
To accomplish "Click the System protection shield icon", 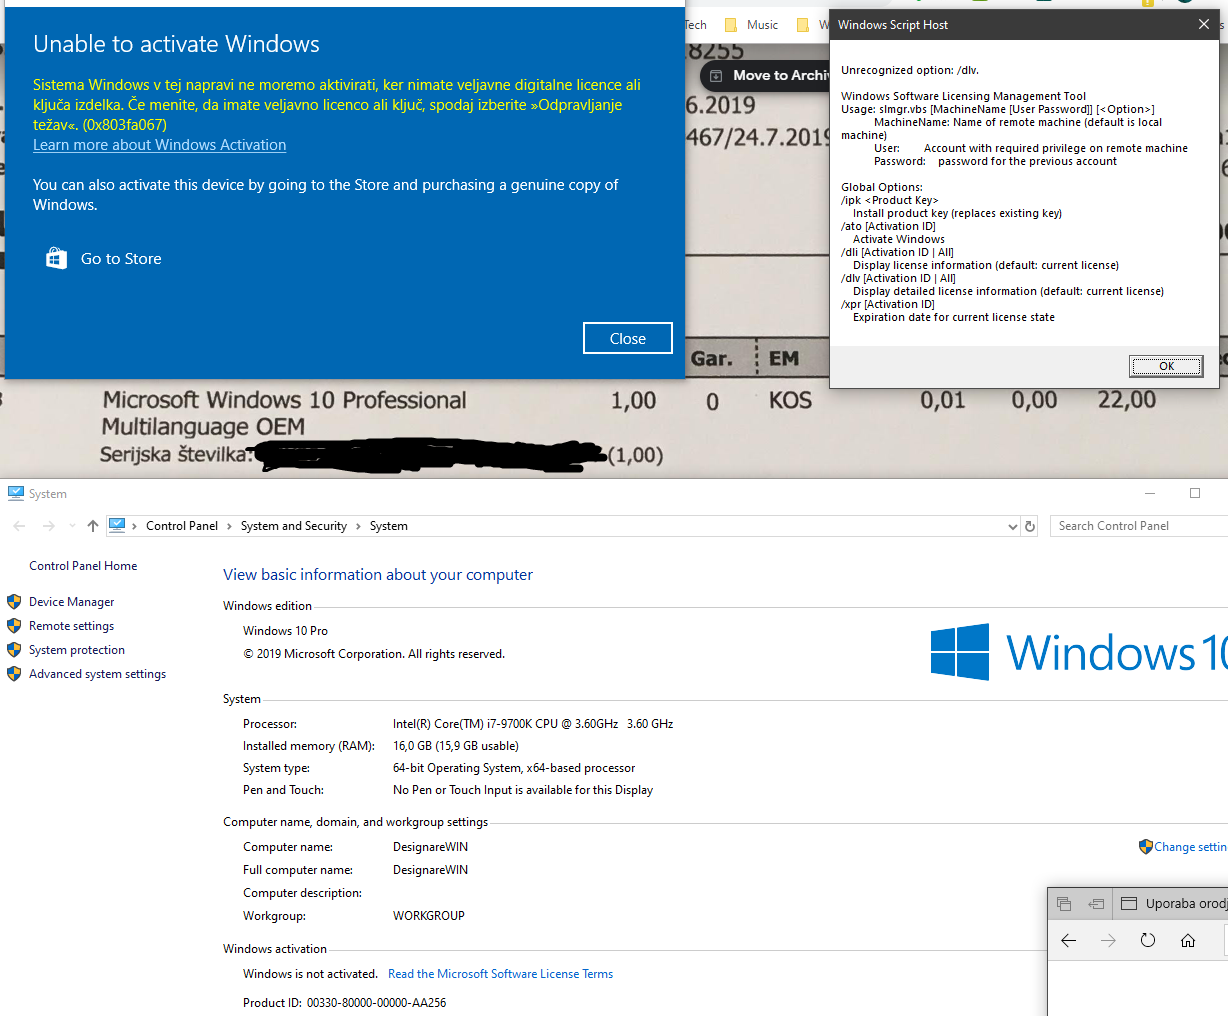I will click(x=14, y=650).
